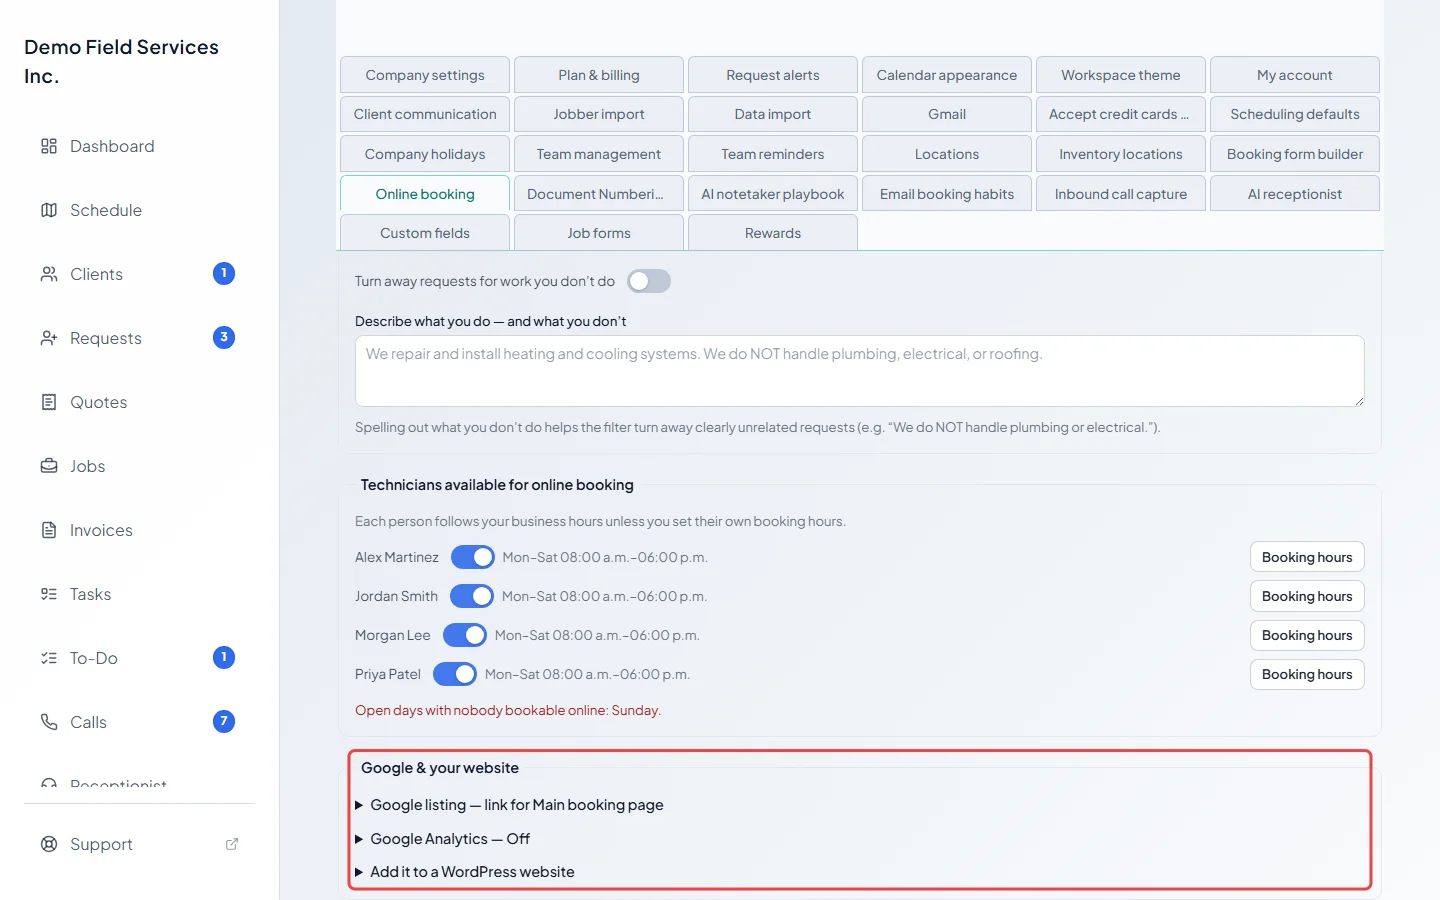Open Booking hours for Morgan Lee
1440x900 pixels.
(1307, 635)
